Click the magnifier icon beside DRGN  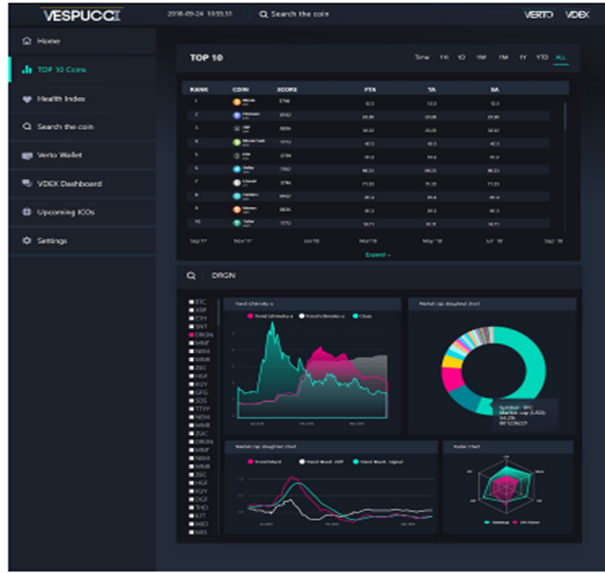tap(191, 276)
